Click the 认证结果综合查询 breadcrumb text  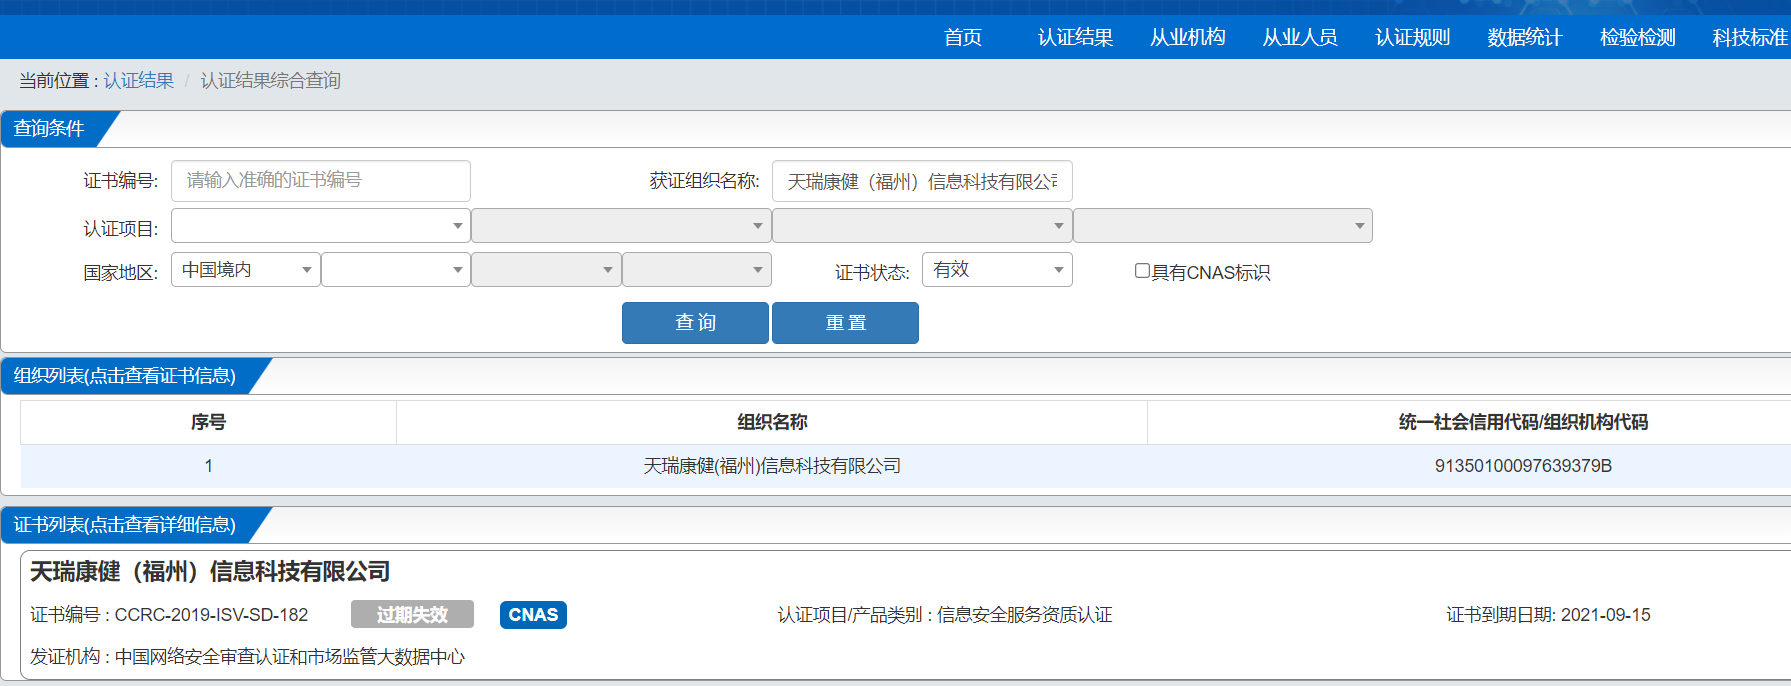[x=270, y=80]
